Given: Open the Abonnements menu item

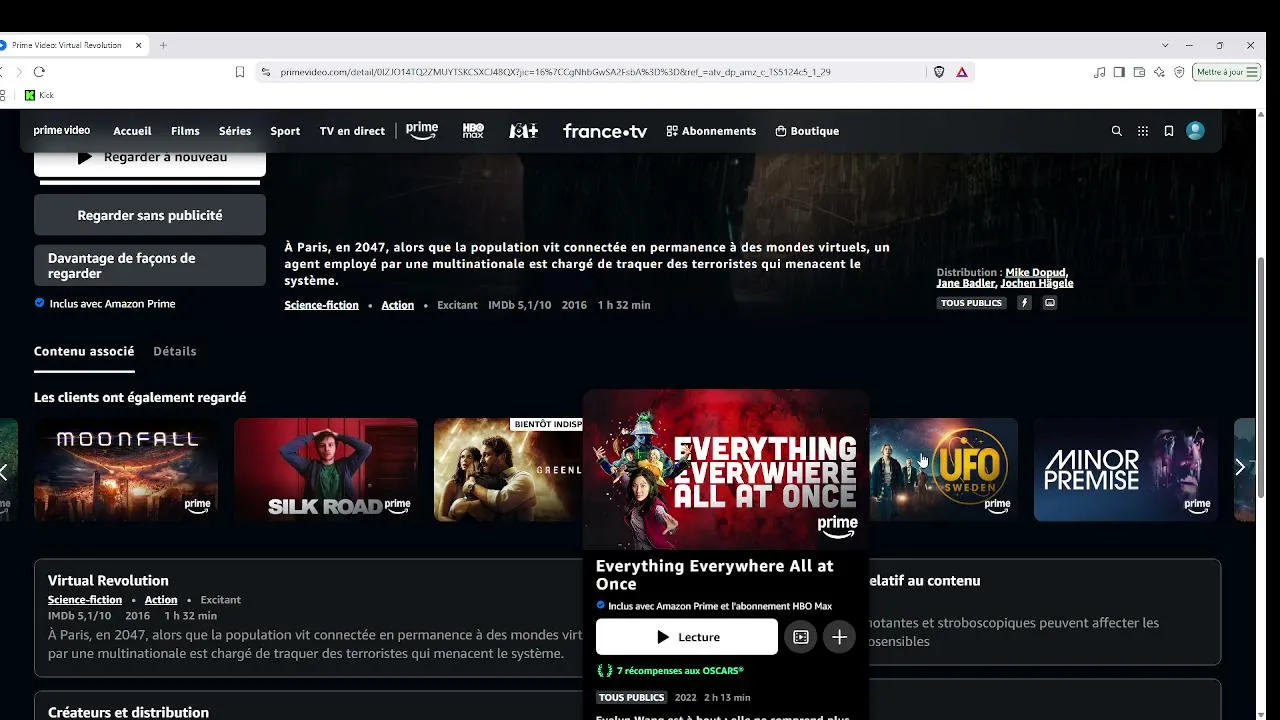Looking at the screenshot, I should tap(711, 131).
